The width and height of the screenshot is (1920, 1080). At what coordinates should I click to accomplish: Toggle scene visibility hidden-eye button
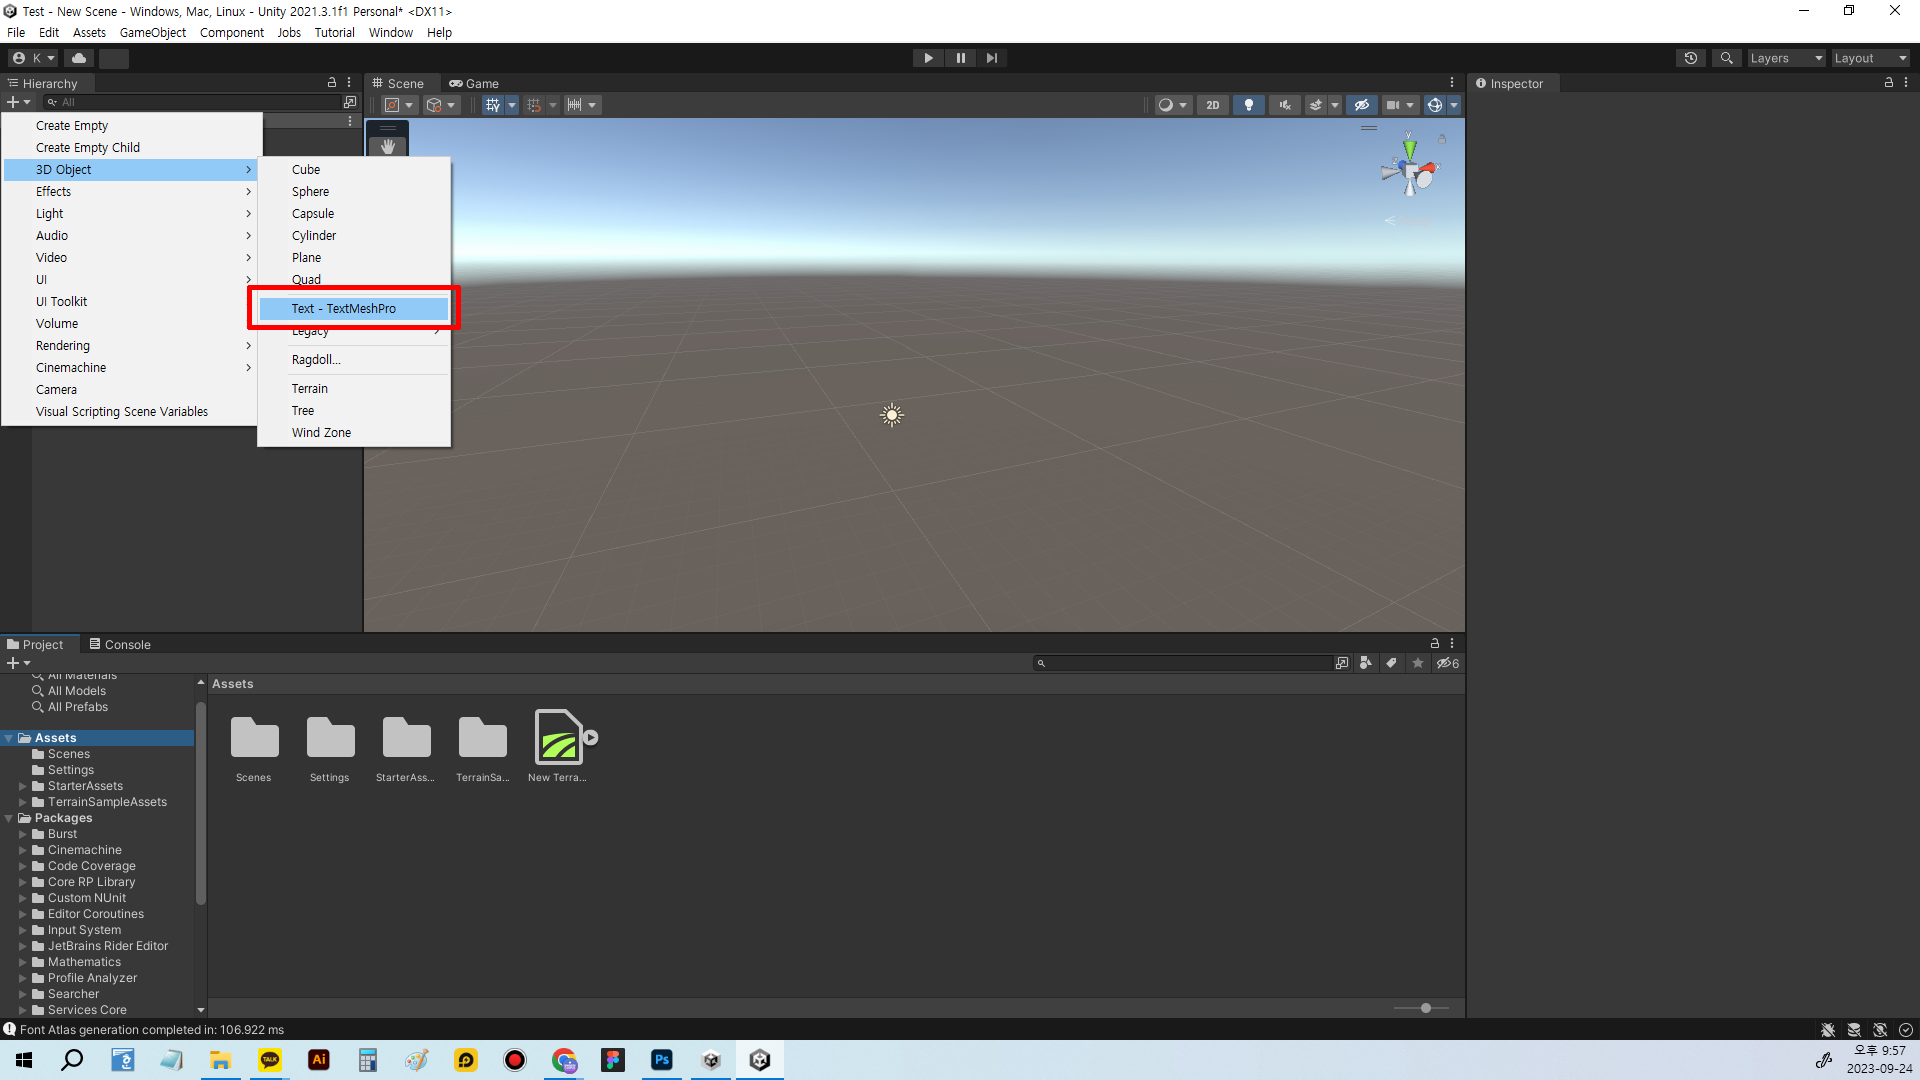(x=1361, y=105)
